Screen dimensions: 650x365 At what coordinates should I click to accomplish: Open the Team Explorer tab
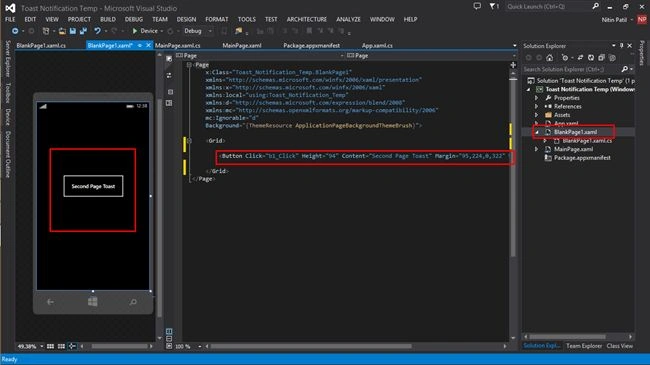(x=584, y=346)
